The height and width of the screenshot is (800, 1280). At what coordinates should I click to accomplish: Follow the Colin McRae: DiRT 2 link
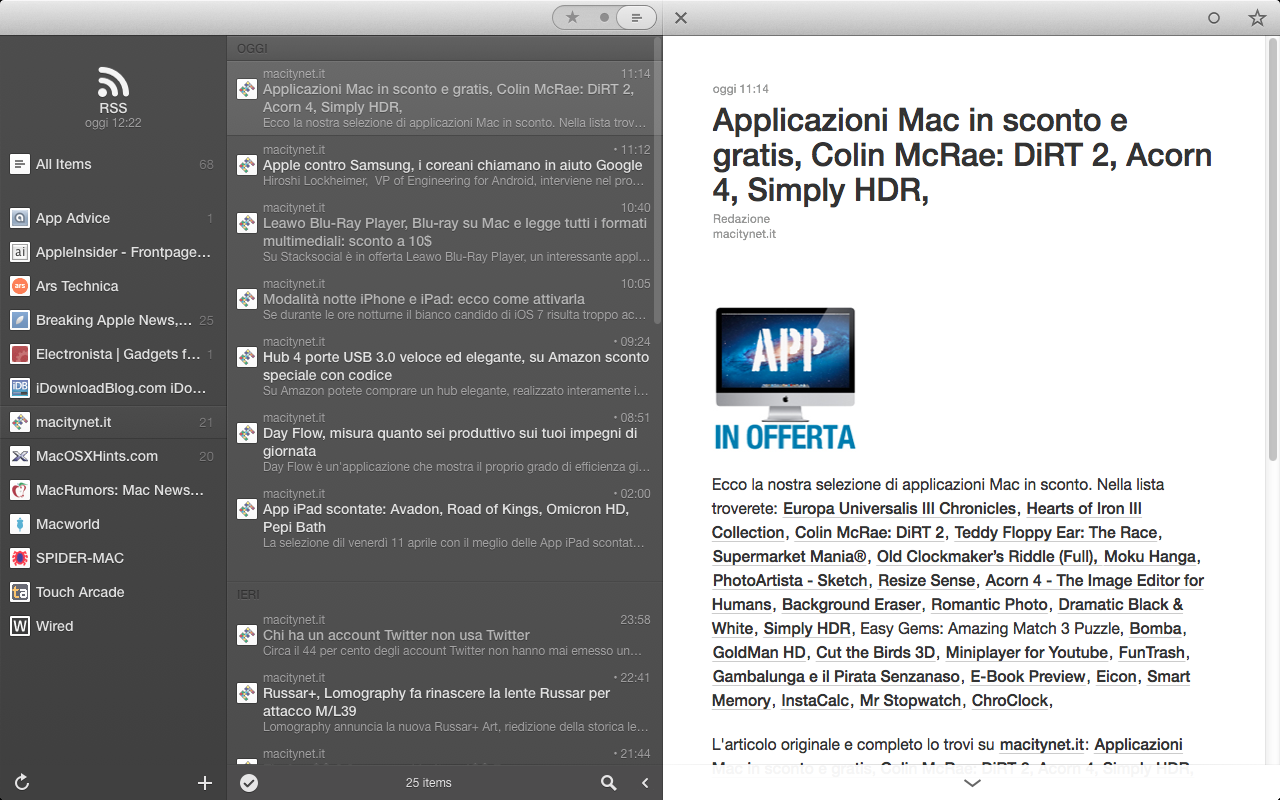click(869, 532)
